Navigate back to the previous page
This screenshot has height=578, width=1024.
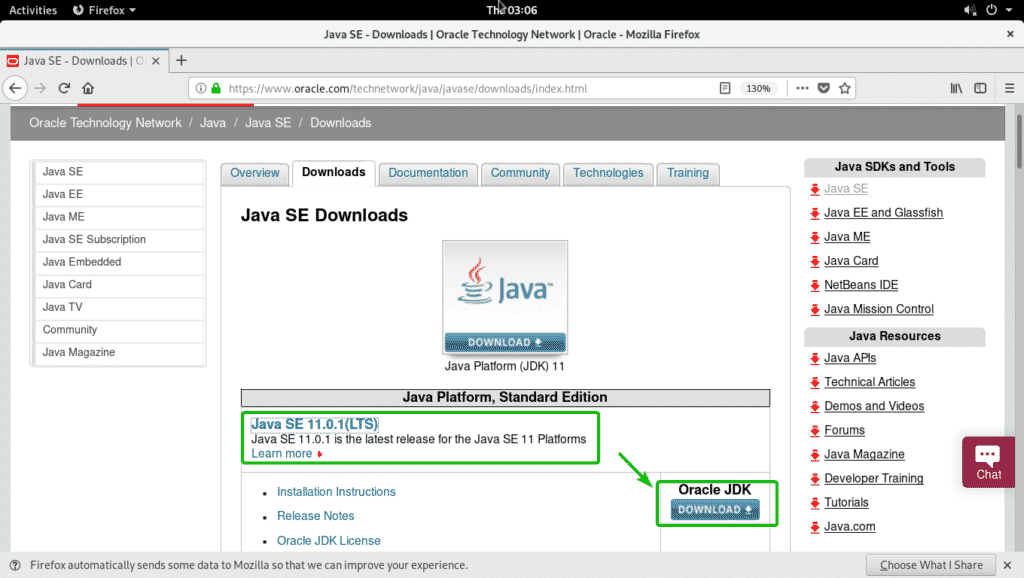(x=16, y=88)
